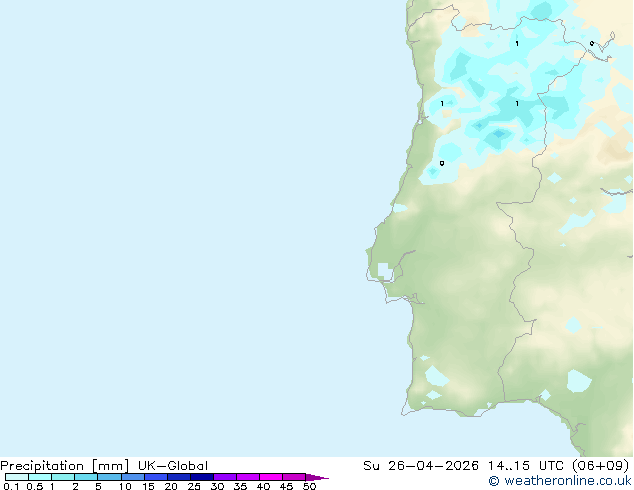This screenshot has height=490, width=634.
Task: Click the 40–45 mm legend color swatch
Action: (271, 477)
